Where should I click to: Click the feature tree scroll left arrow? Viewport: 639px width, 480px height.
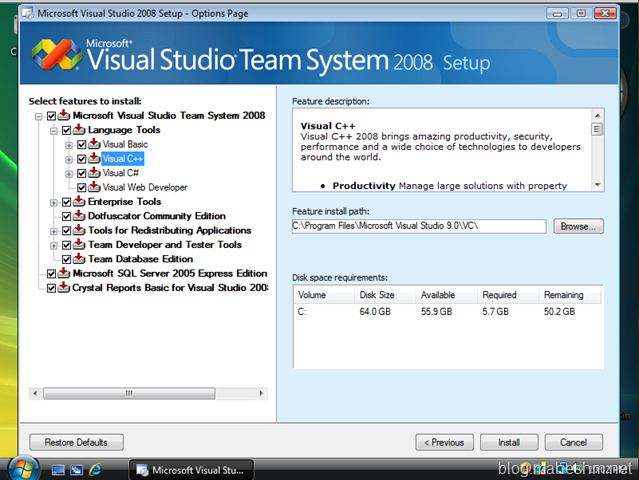click(35, 393)
